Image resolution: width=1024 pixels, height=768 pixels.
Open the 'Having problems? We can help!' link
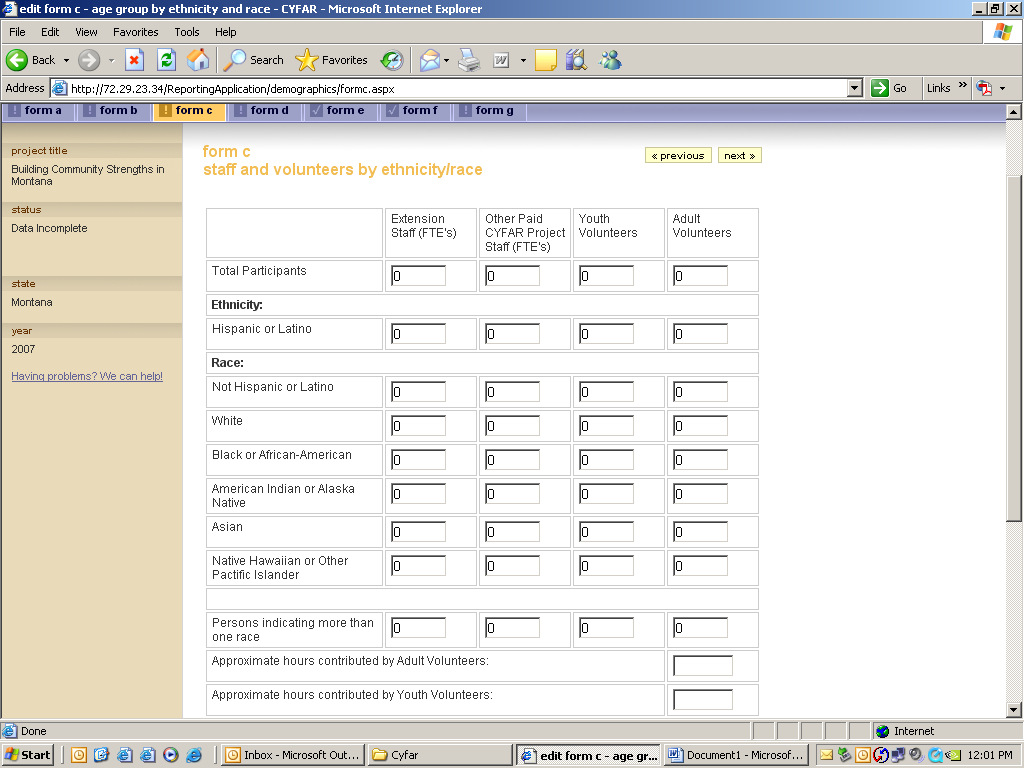pos(87,377)
